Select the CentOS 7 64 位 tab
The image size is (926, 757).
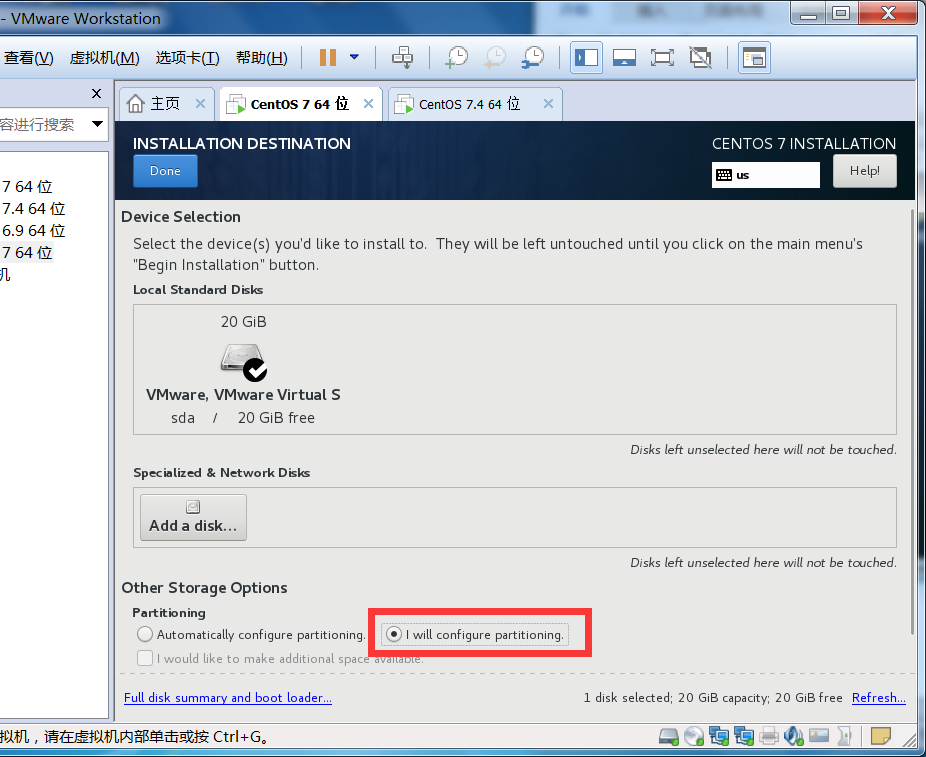[299, 104]
